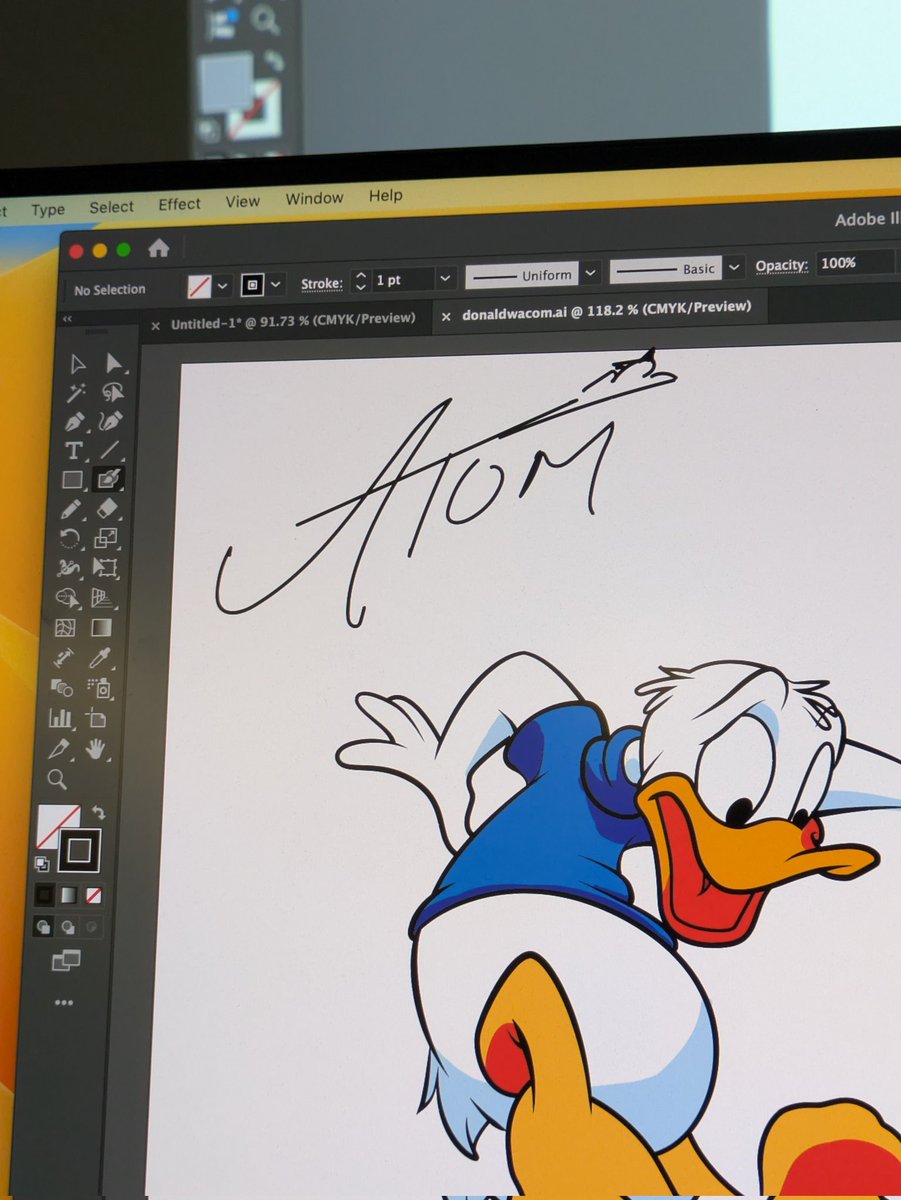Image resolution: width=901 pixels, height=1200 pixels.
Task: Adjust stroke weight stepper arrows
Action: [x=361, y=282]
